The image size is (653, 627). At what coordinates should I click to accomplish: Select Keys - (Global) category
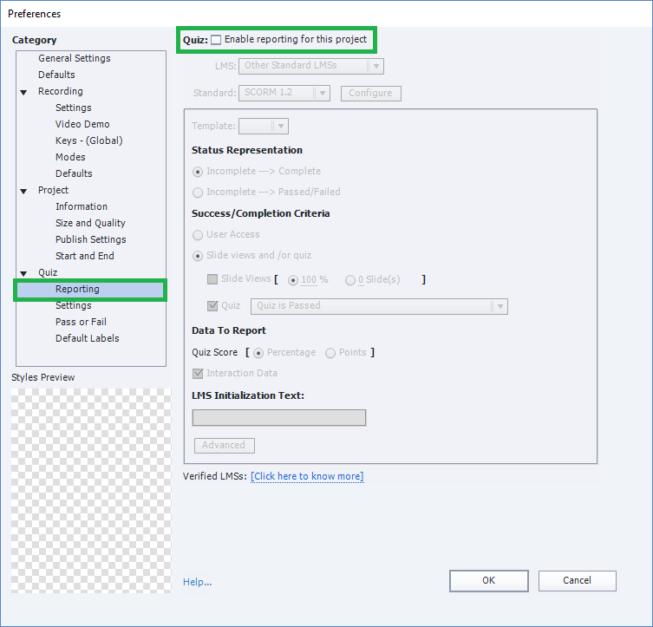click(89, 141)
